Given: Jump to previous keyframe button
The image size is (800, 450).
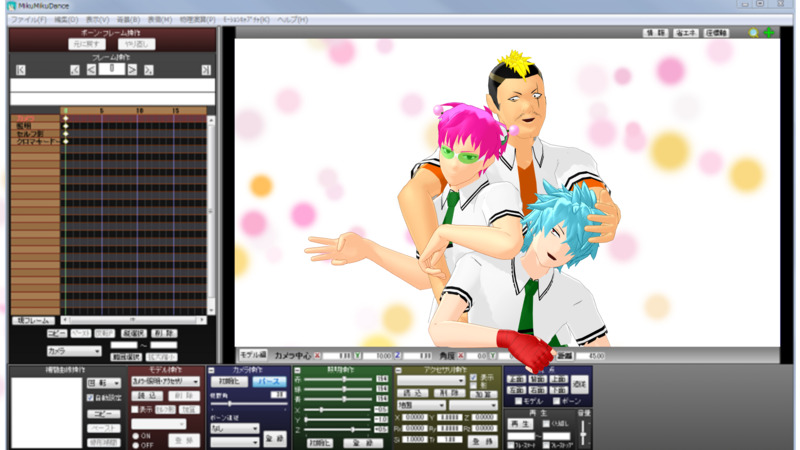Looking at the screenshot, I should [75, 70].
